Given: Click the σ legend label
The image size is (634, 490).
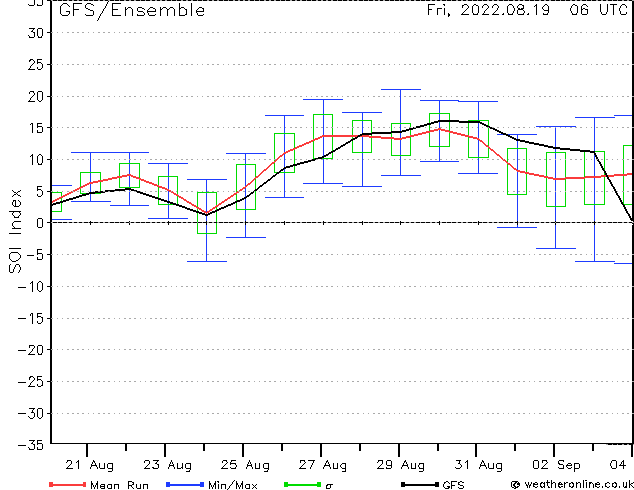Looking at the screenshot, I should pos(329,486).
